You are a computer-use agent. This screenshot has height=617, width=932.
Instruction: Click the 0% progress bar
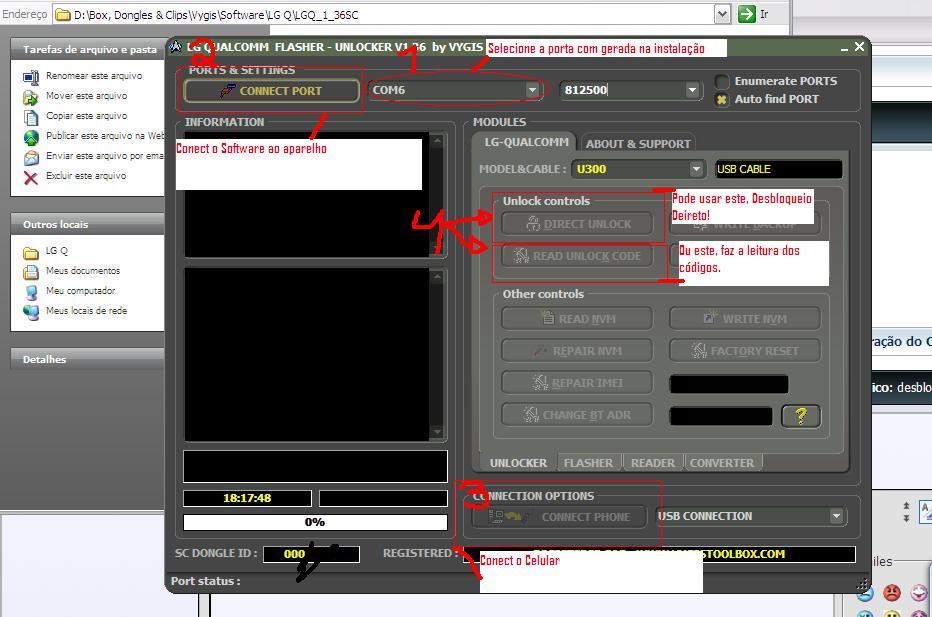point(315,522)
